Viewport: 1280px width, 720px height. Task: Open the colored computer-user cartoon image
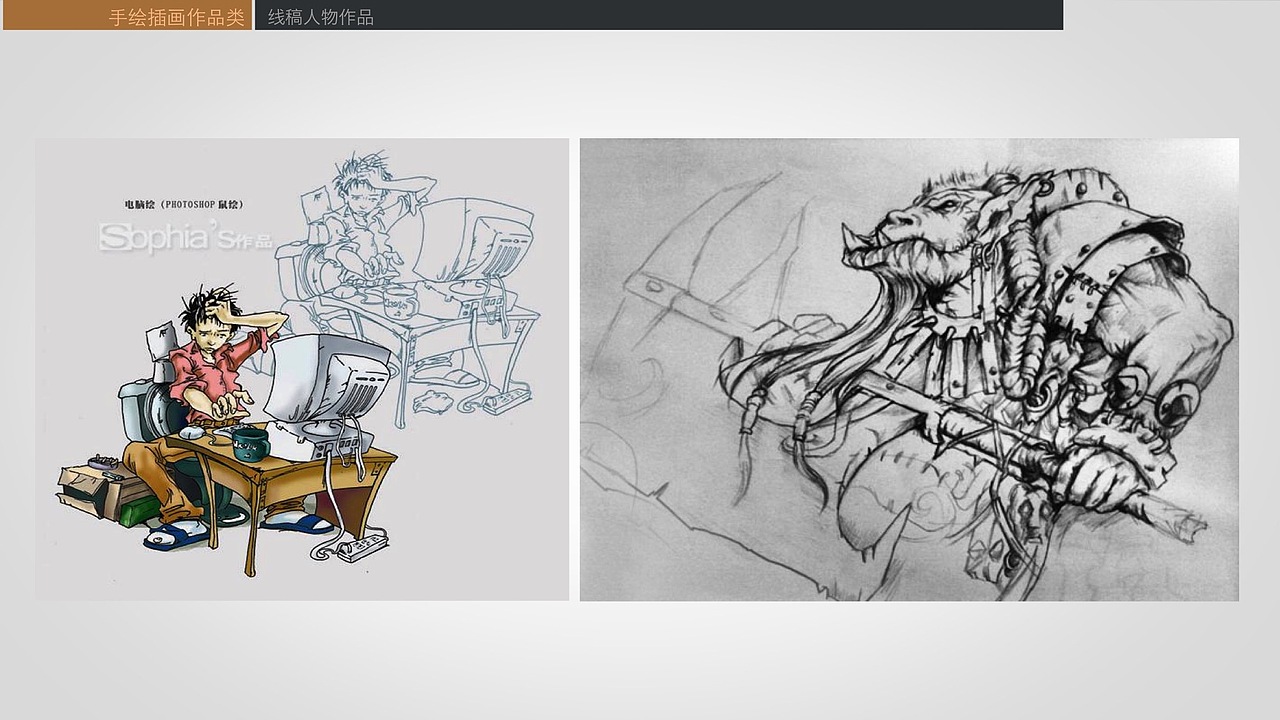302,369
